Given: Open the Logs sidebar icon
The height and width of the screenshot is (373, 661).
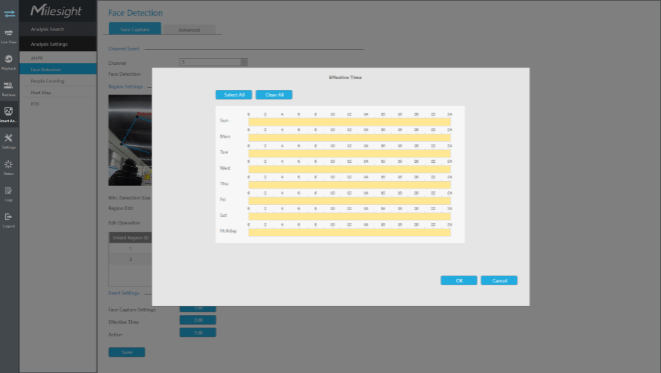Looking at the screenshot, I should coord(9,193).
